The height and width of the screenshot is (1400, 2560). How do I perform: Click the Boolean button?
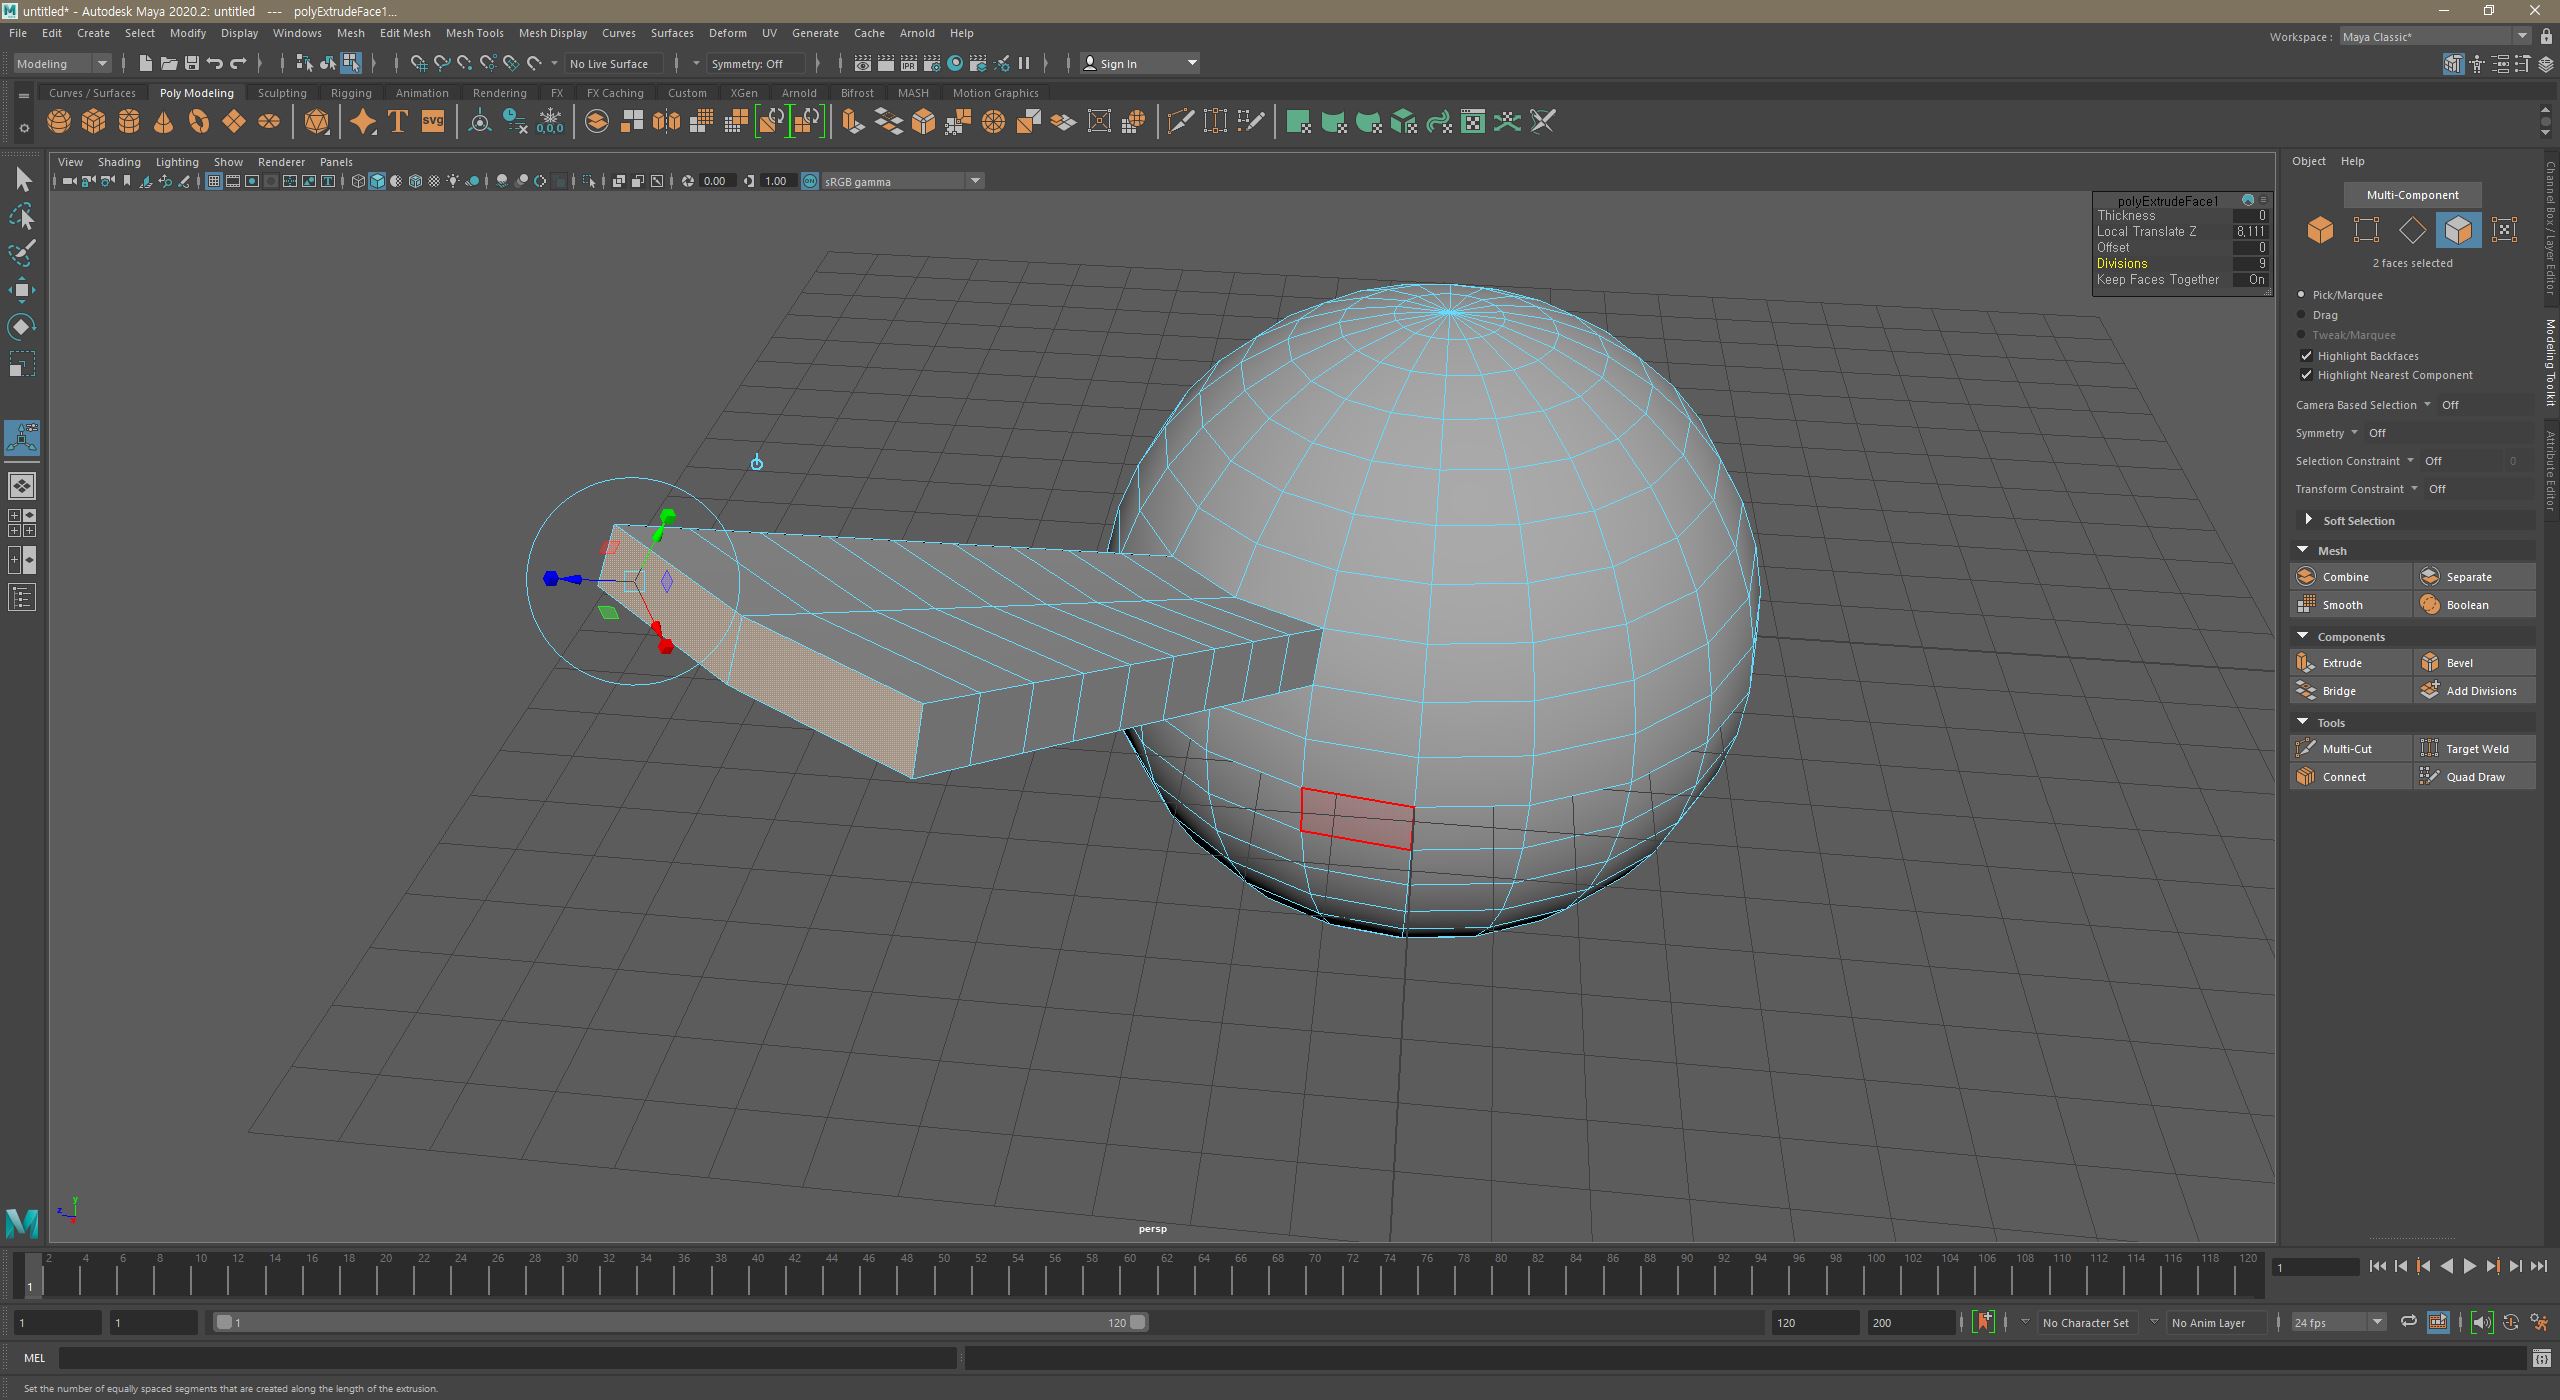point(2466,605)
